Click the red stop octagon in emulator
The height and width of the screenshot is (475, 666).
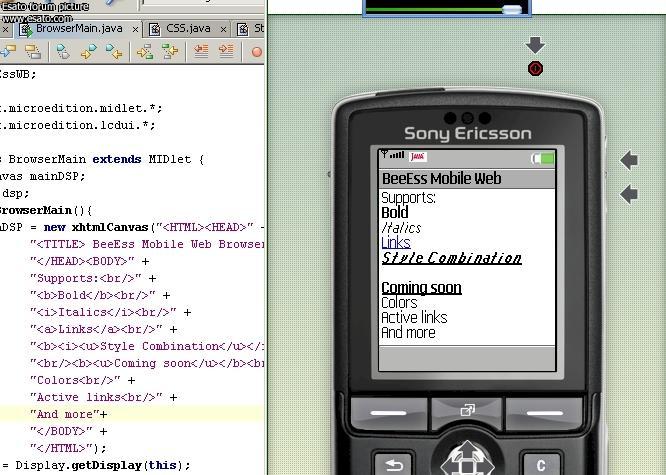pos(535,68)
